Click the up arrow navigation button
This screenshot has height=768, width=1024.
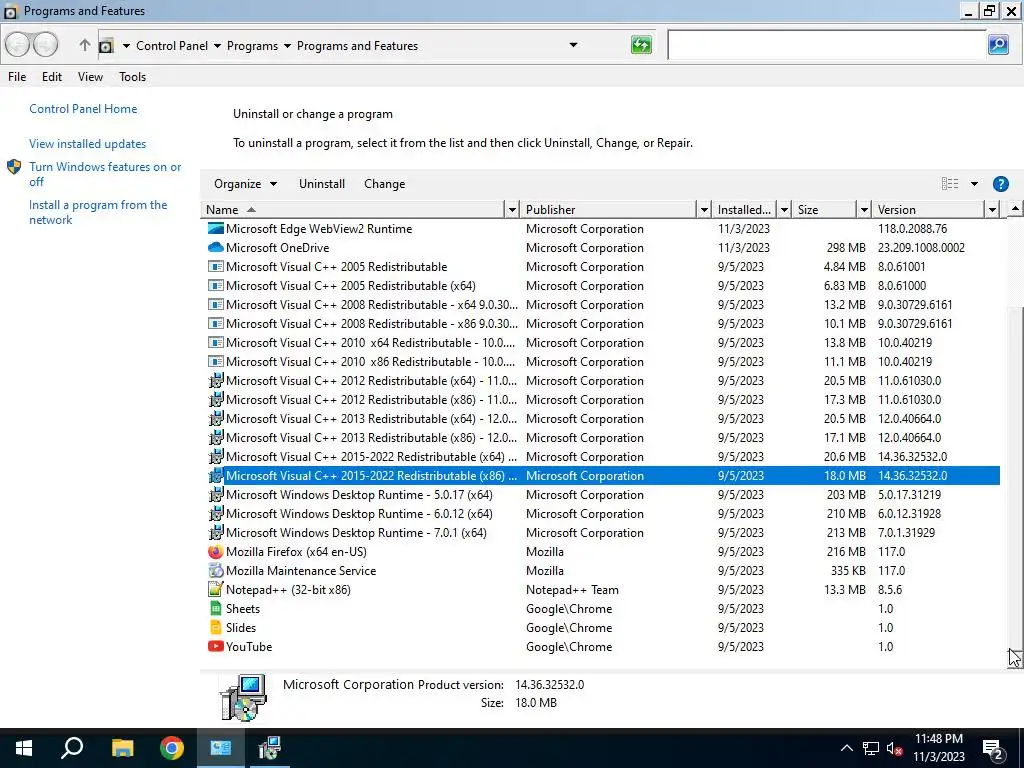[x=84, y=45]
